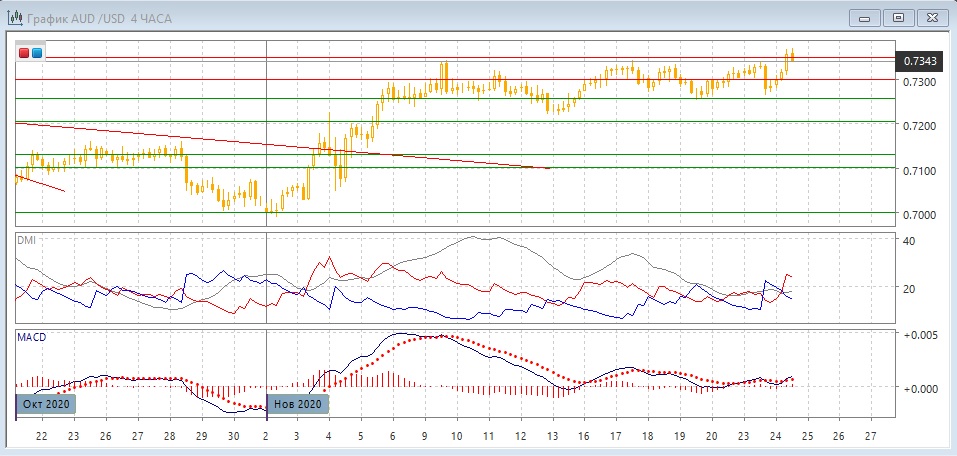Click the 0.7000 price axis label

tap(920, 216)
